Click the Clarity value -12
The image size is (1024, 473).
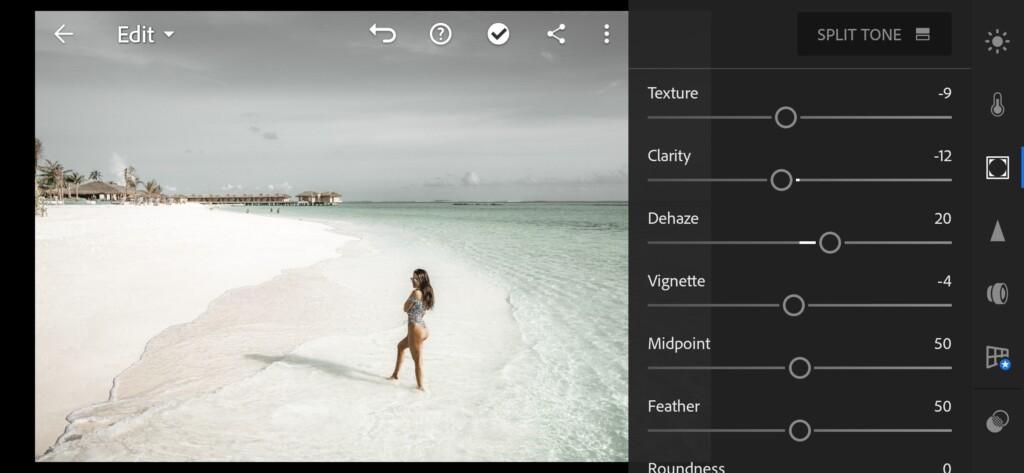[x=942, y=155]
